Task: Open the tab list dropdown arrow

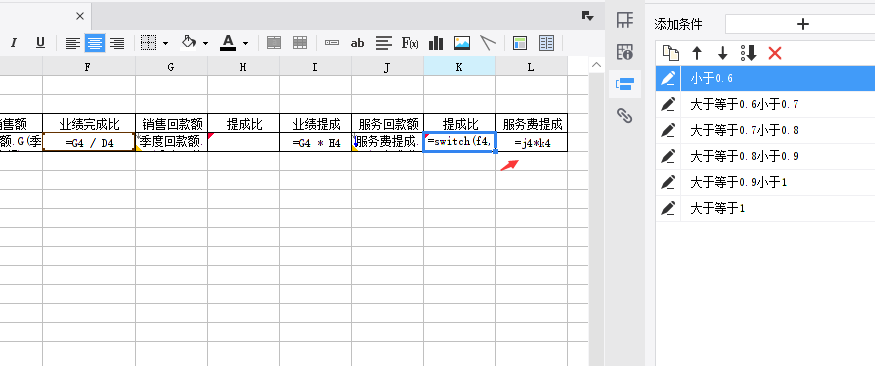Action: coord(587,16)
